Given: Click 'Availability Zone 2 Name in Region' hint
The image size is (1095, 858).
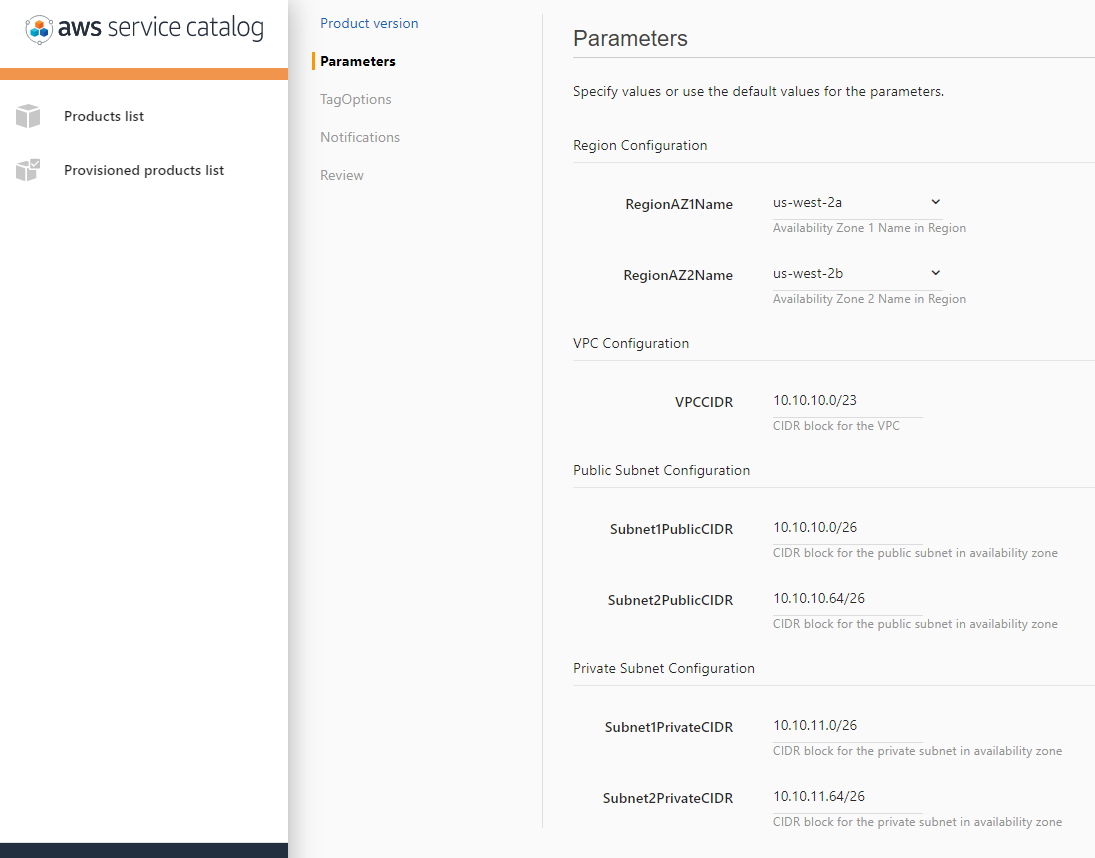Looking at the screenshot, I should (869, 299).
